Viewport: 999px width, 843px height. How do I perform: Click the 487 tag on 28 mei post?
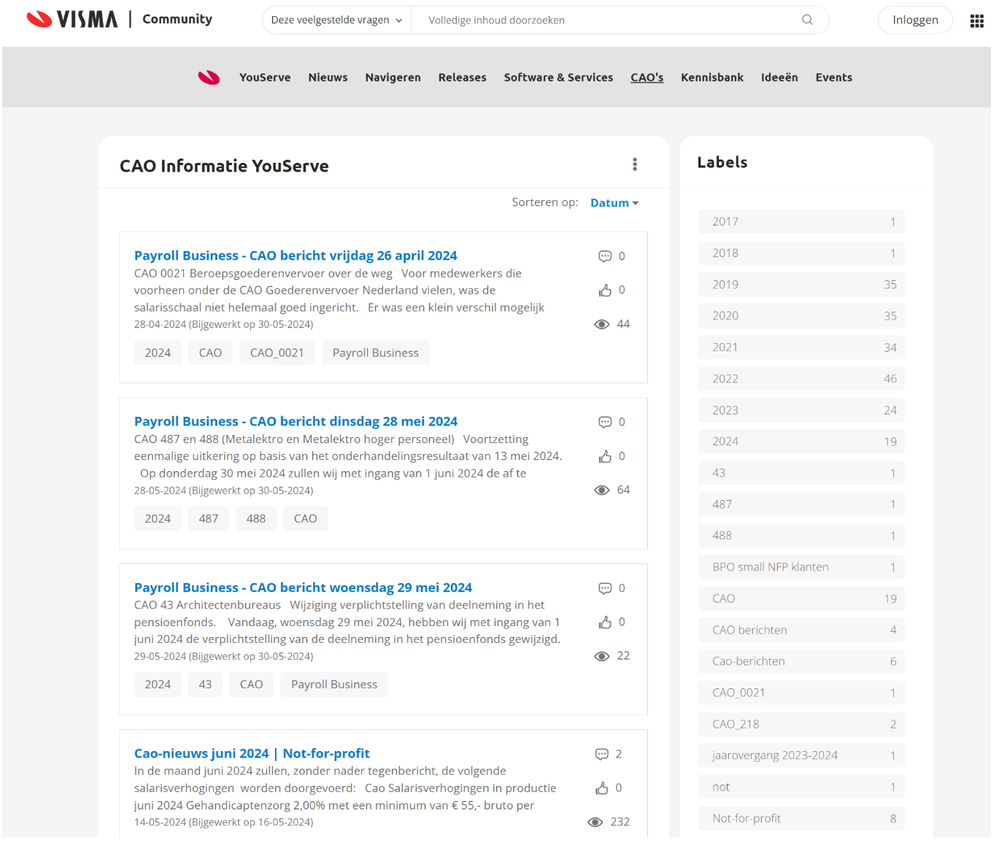pos(208,519)
